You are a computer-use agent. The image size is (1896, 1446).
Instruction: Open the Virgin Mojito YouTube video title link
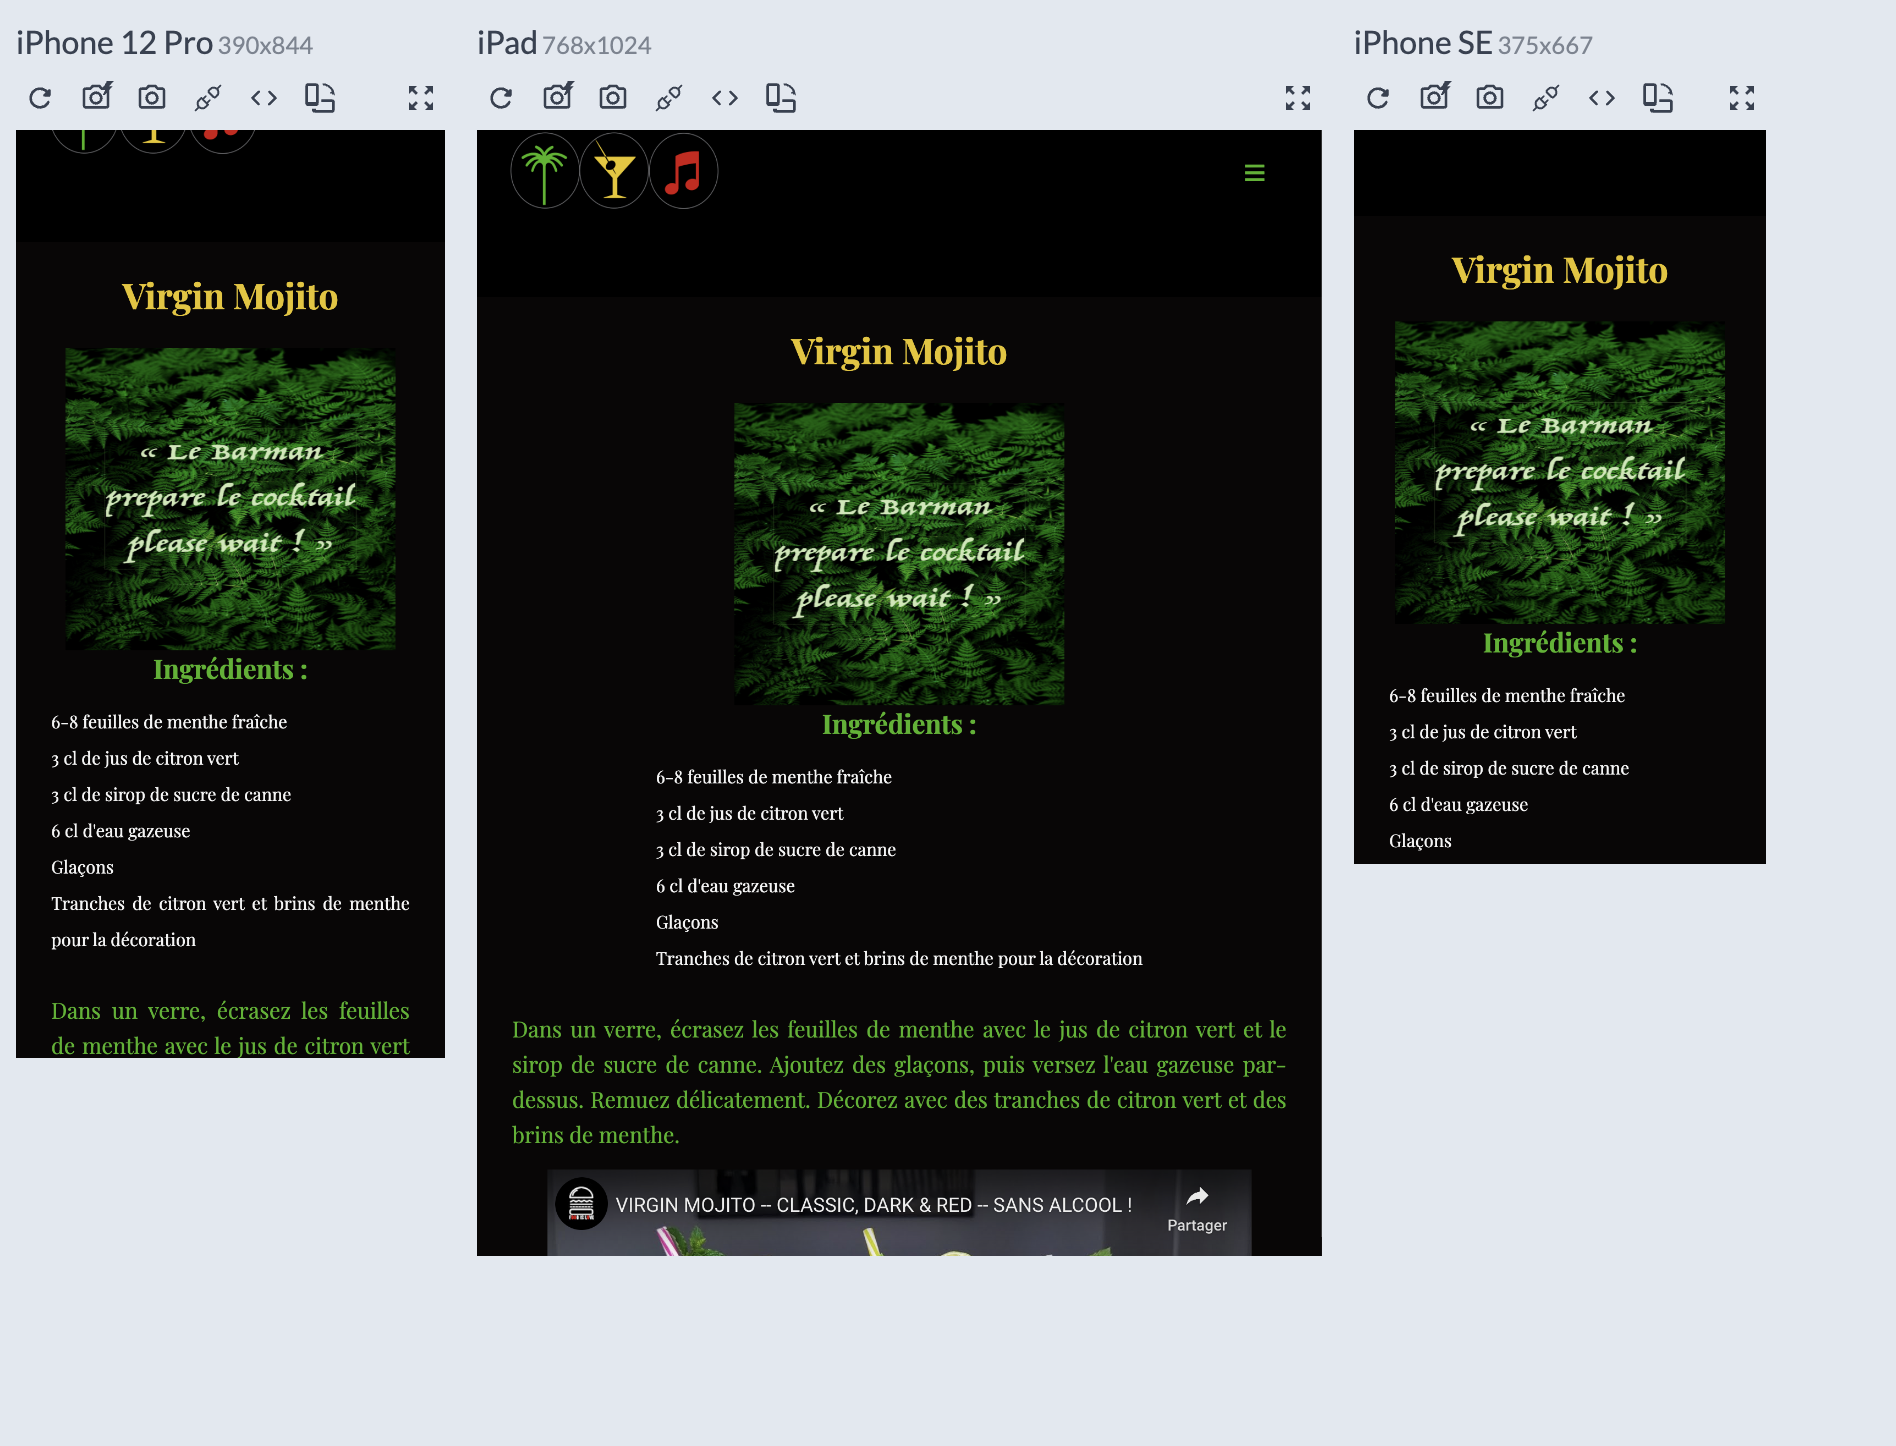coord(874,1205)
